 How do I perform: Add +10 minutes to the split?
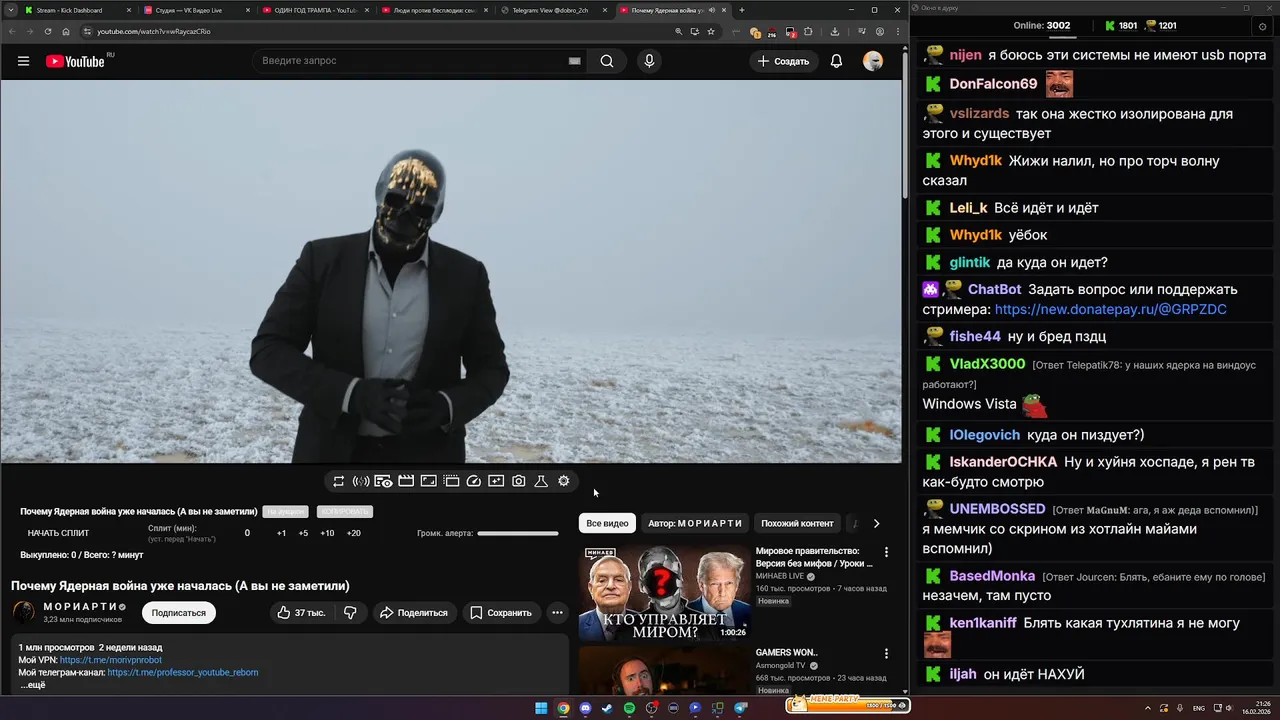coord(327,533)
